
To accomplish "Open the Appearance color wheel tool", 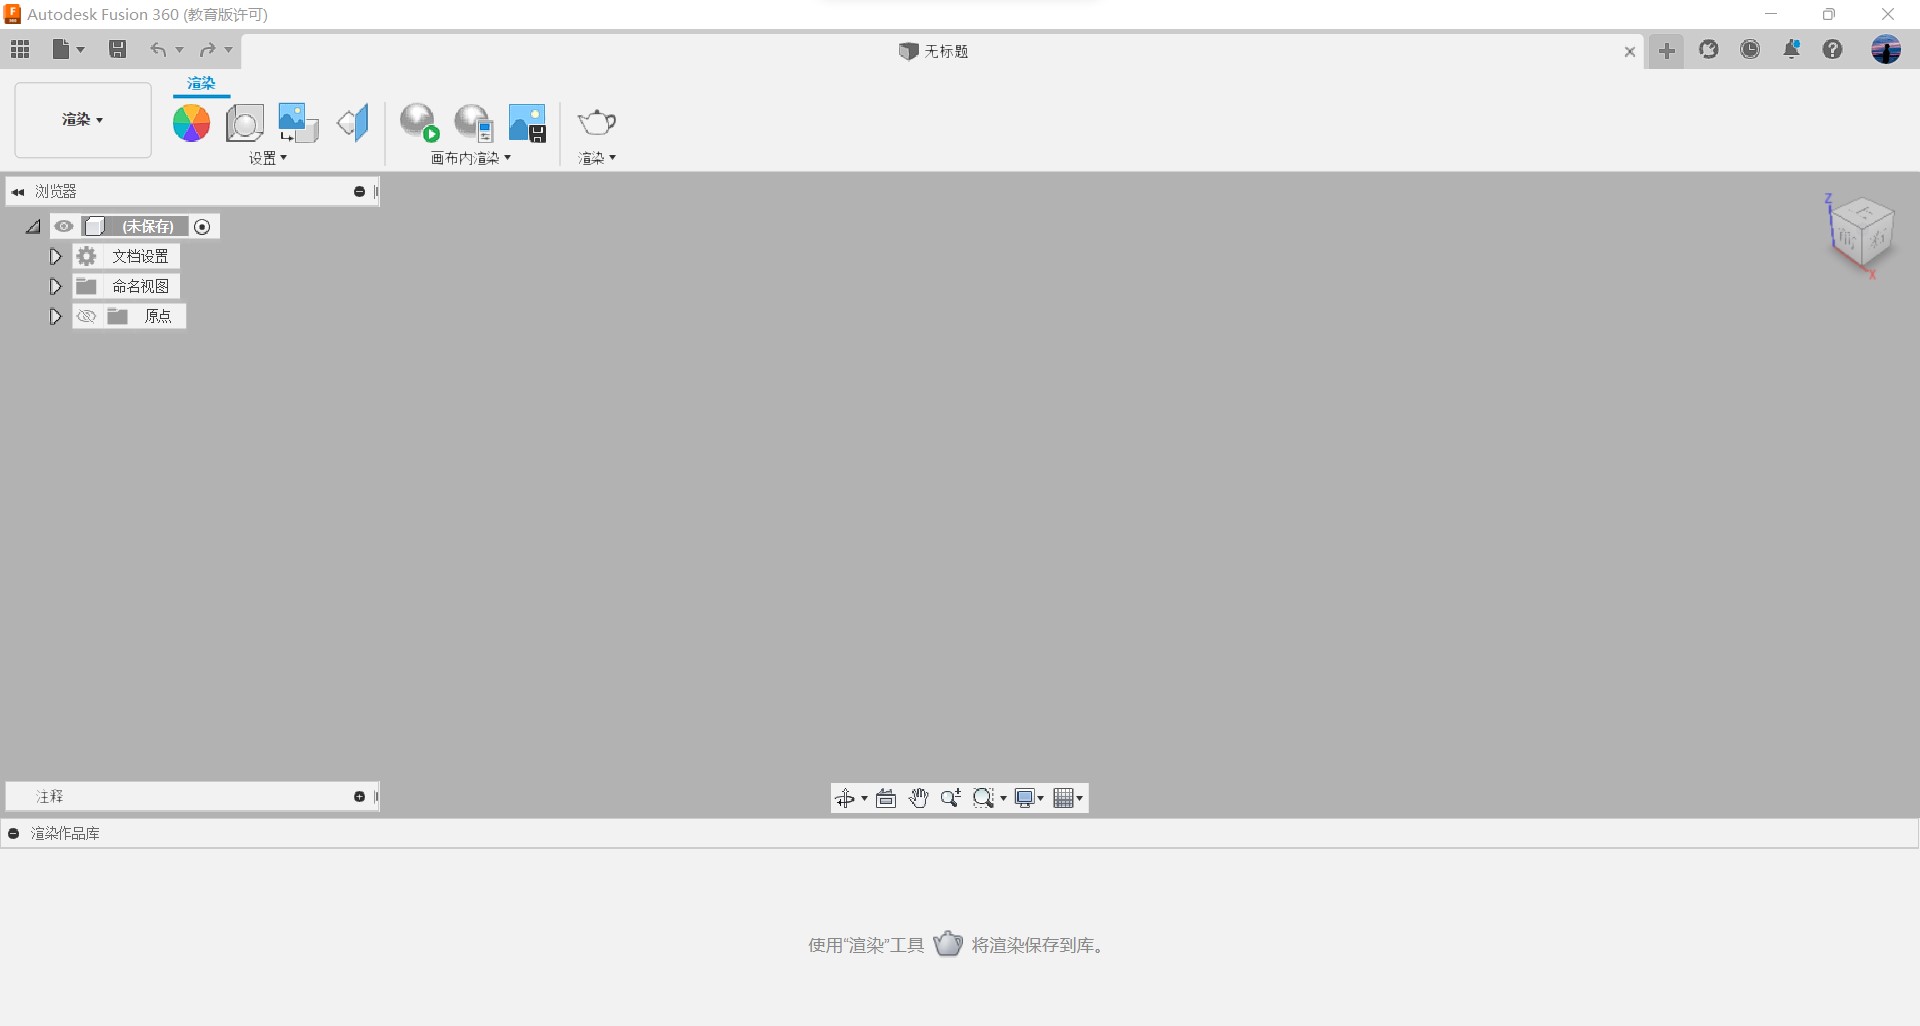I will pyautogui.click(x=191, y=123).
